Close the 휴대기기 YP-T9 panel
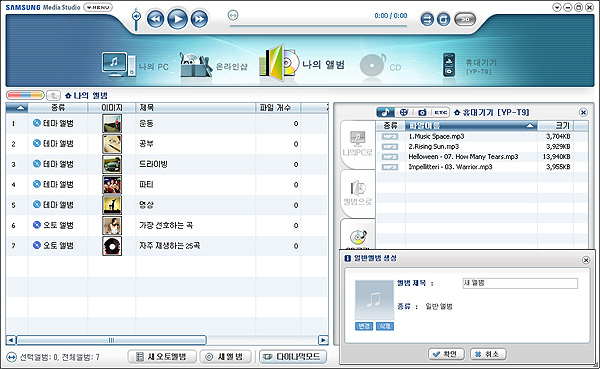This screenshot has width=600, height=369. click(583, 112)
